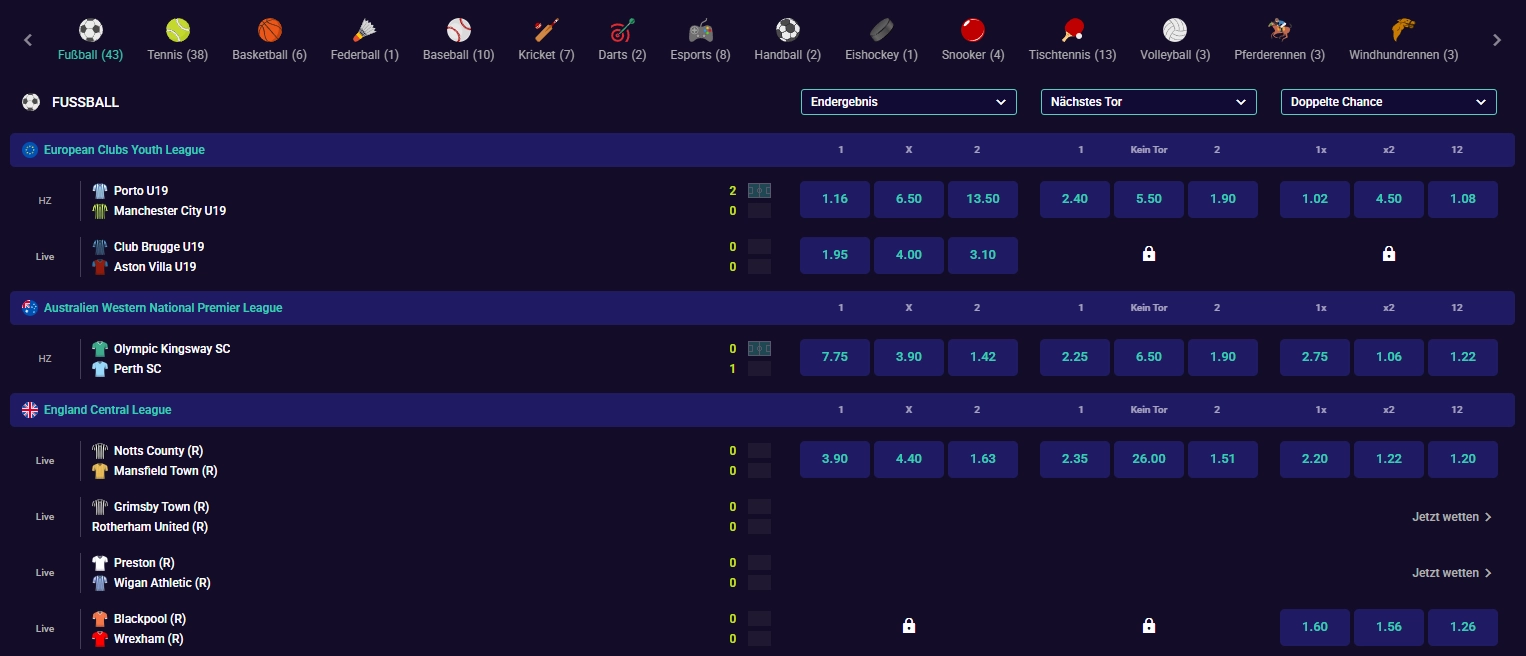This screenshot has height=656, width=1526.
Task: Open the Pferderennen (3) category
Action: coord(1279,29)
